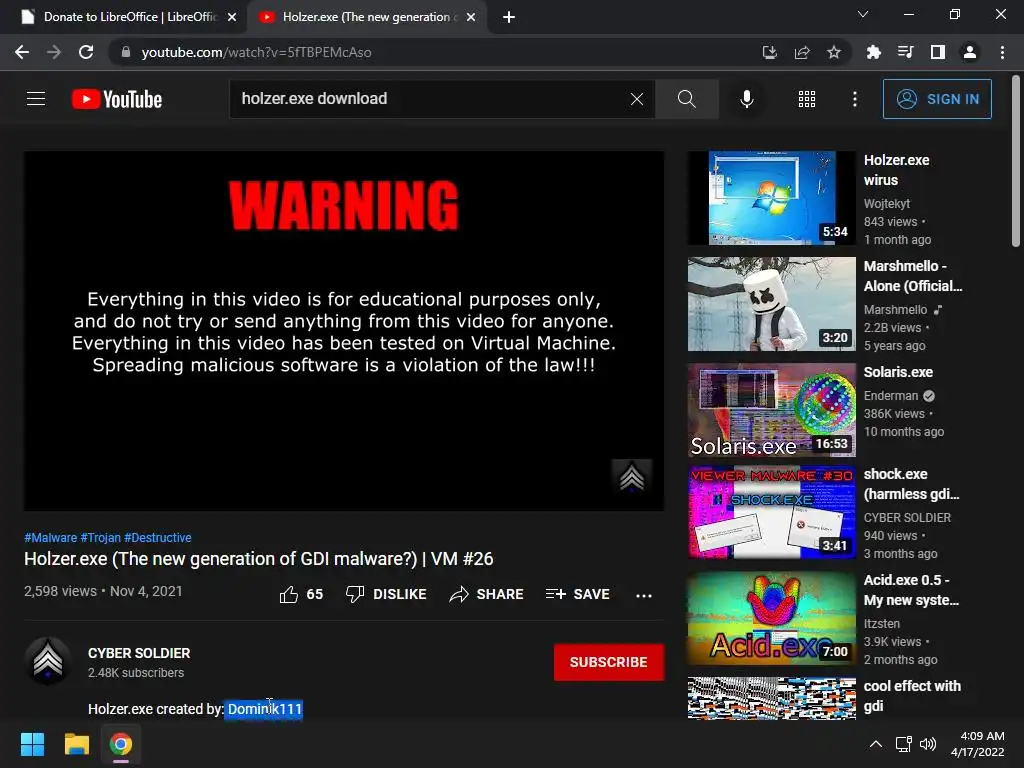Screen dimensions: 1024x768
Task: Open the taskbar clock and date
Action: coord(978,744)
